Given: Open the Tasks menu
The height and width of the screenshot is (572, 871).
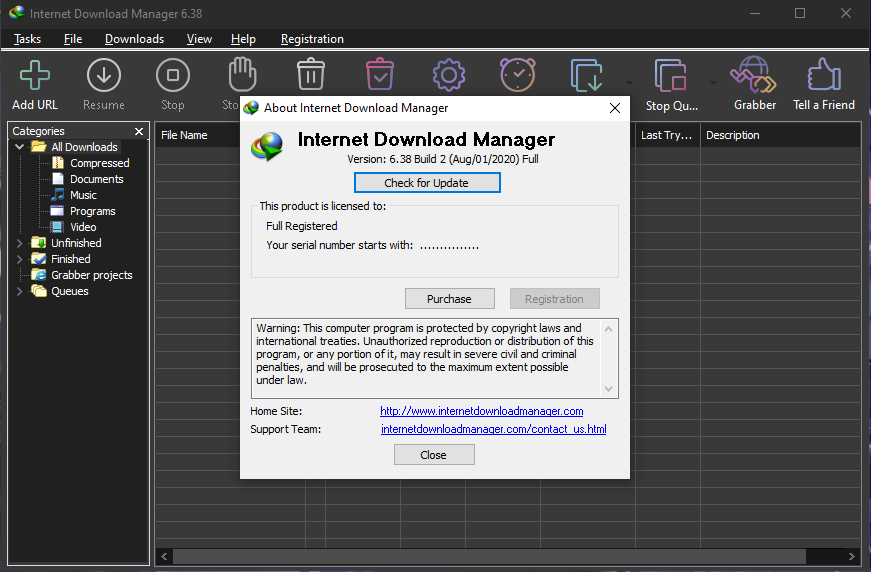Looking at the screenshot, I should tap(27, 39).
